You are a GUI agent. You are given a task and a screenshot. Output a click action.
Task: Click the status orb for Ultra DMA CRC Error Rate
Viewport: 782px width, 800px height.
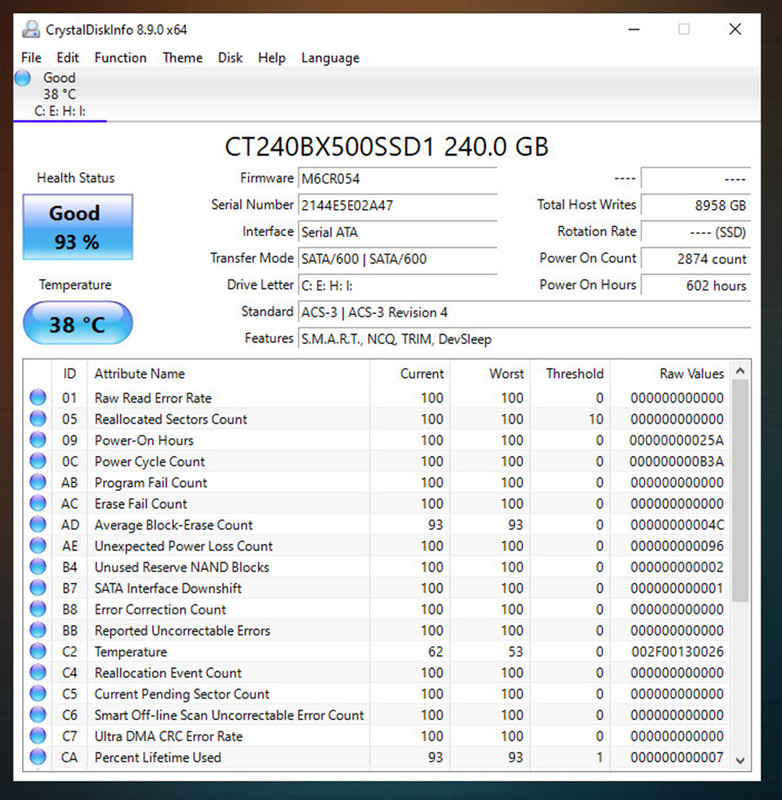coord(38,736)
